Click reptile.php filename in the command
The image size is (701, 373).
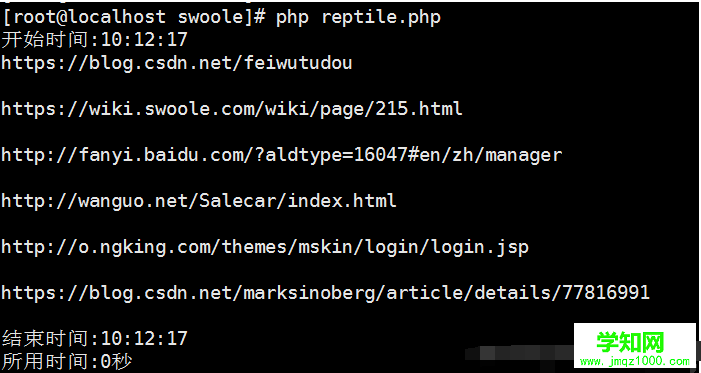pyautogui.click(x=381, y=18)
